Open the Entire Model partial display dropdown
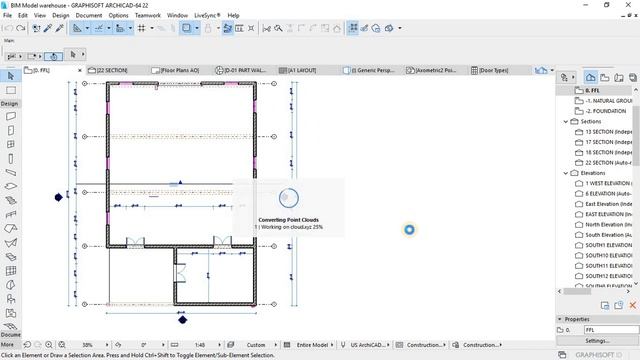The height and width of the screenshot is (360, 640). point(332,345)
